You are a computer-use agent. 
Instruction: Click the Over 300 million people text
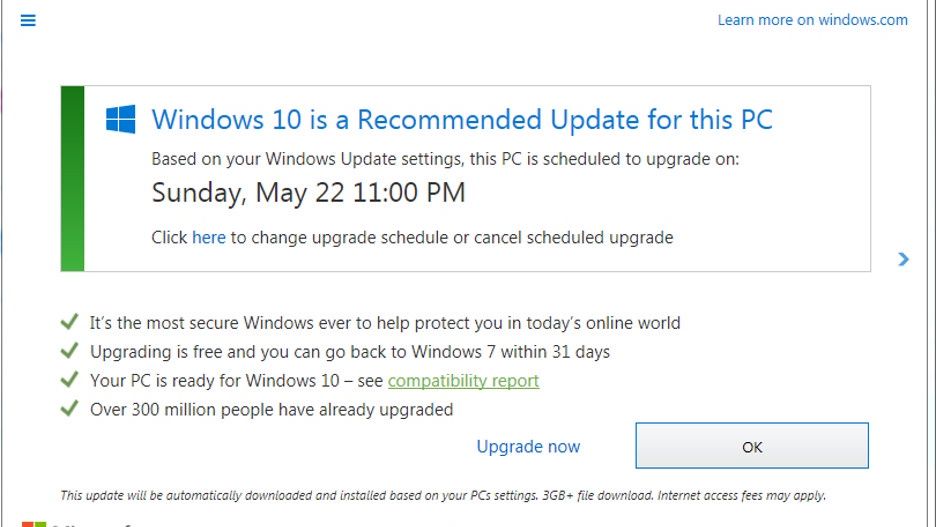[x=272, y=409]
